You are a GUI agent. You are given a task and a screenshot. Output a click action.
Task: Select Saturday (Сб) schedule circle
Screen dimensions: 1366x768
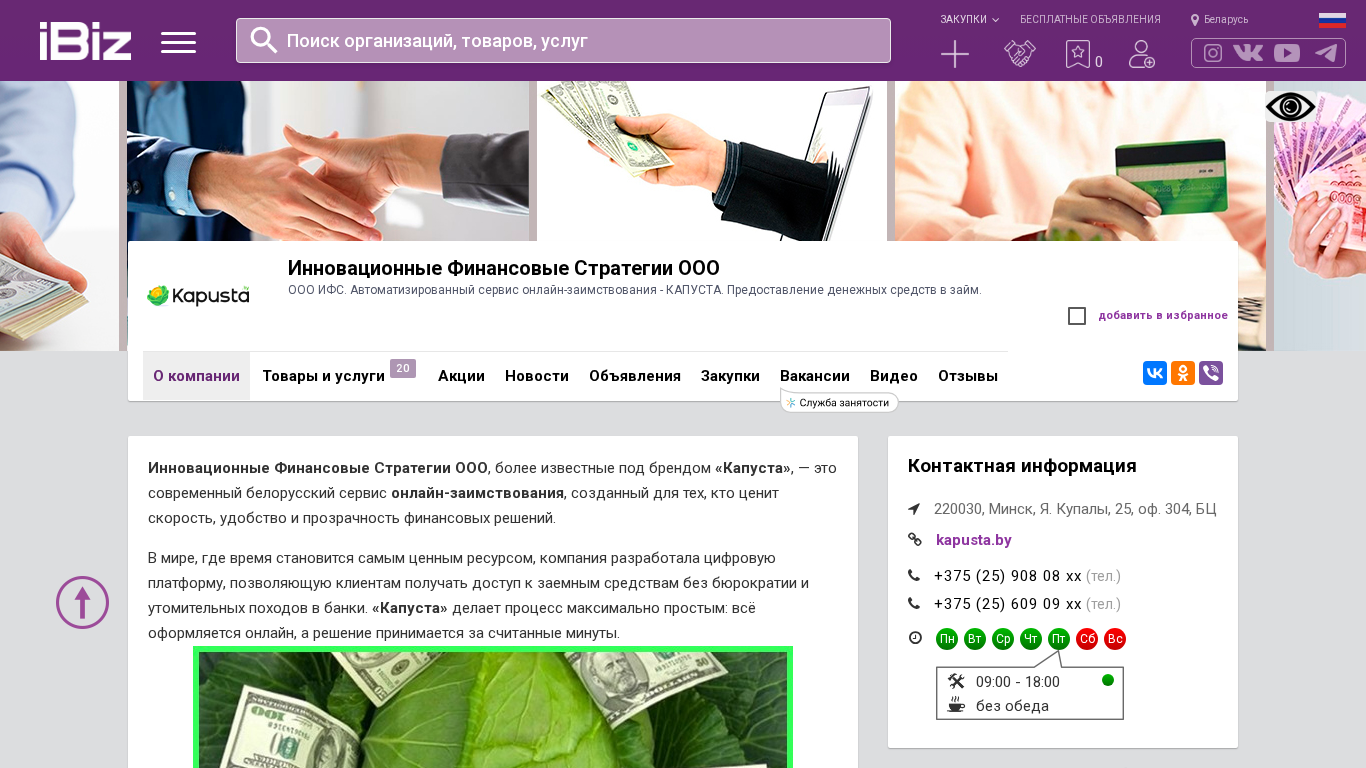click(1087, 639)
